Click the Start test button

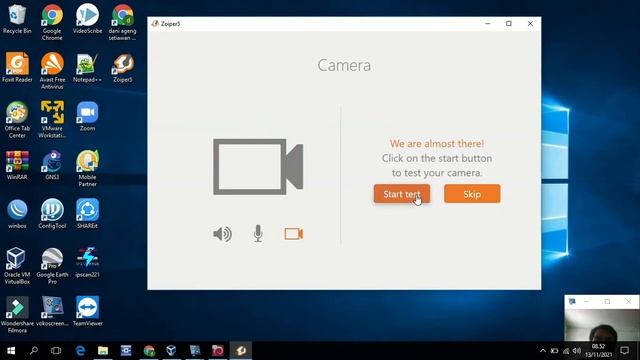pos(402,194)
